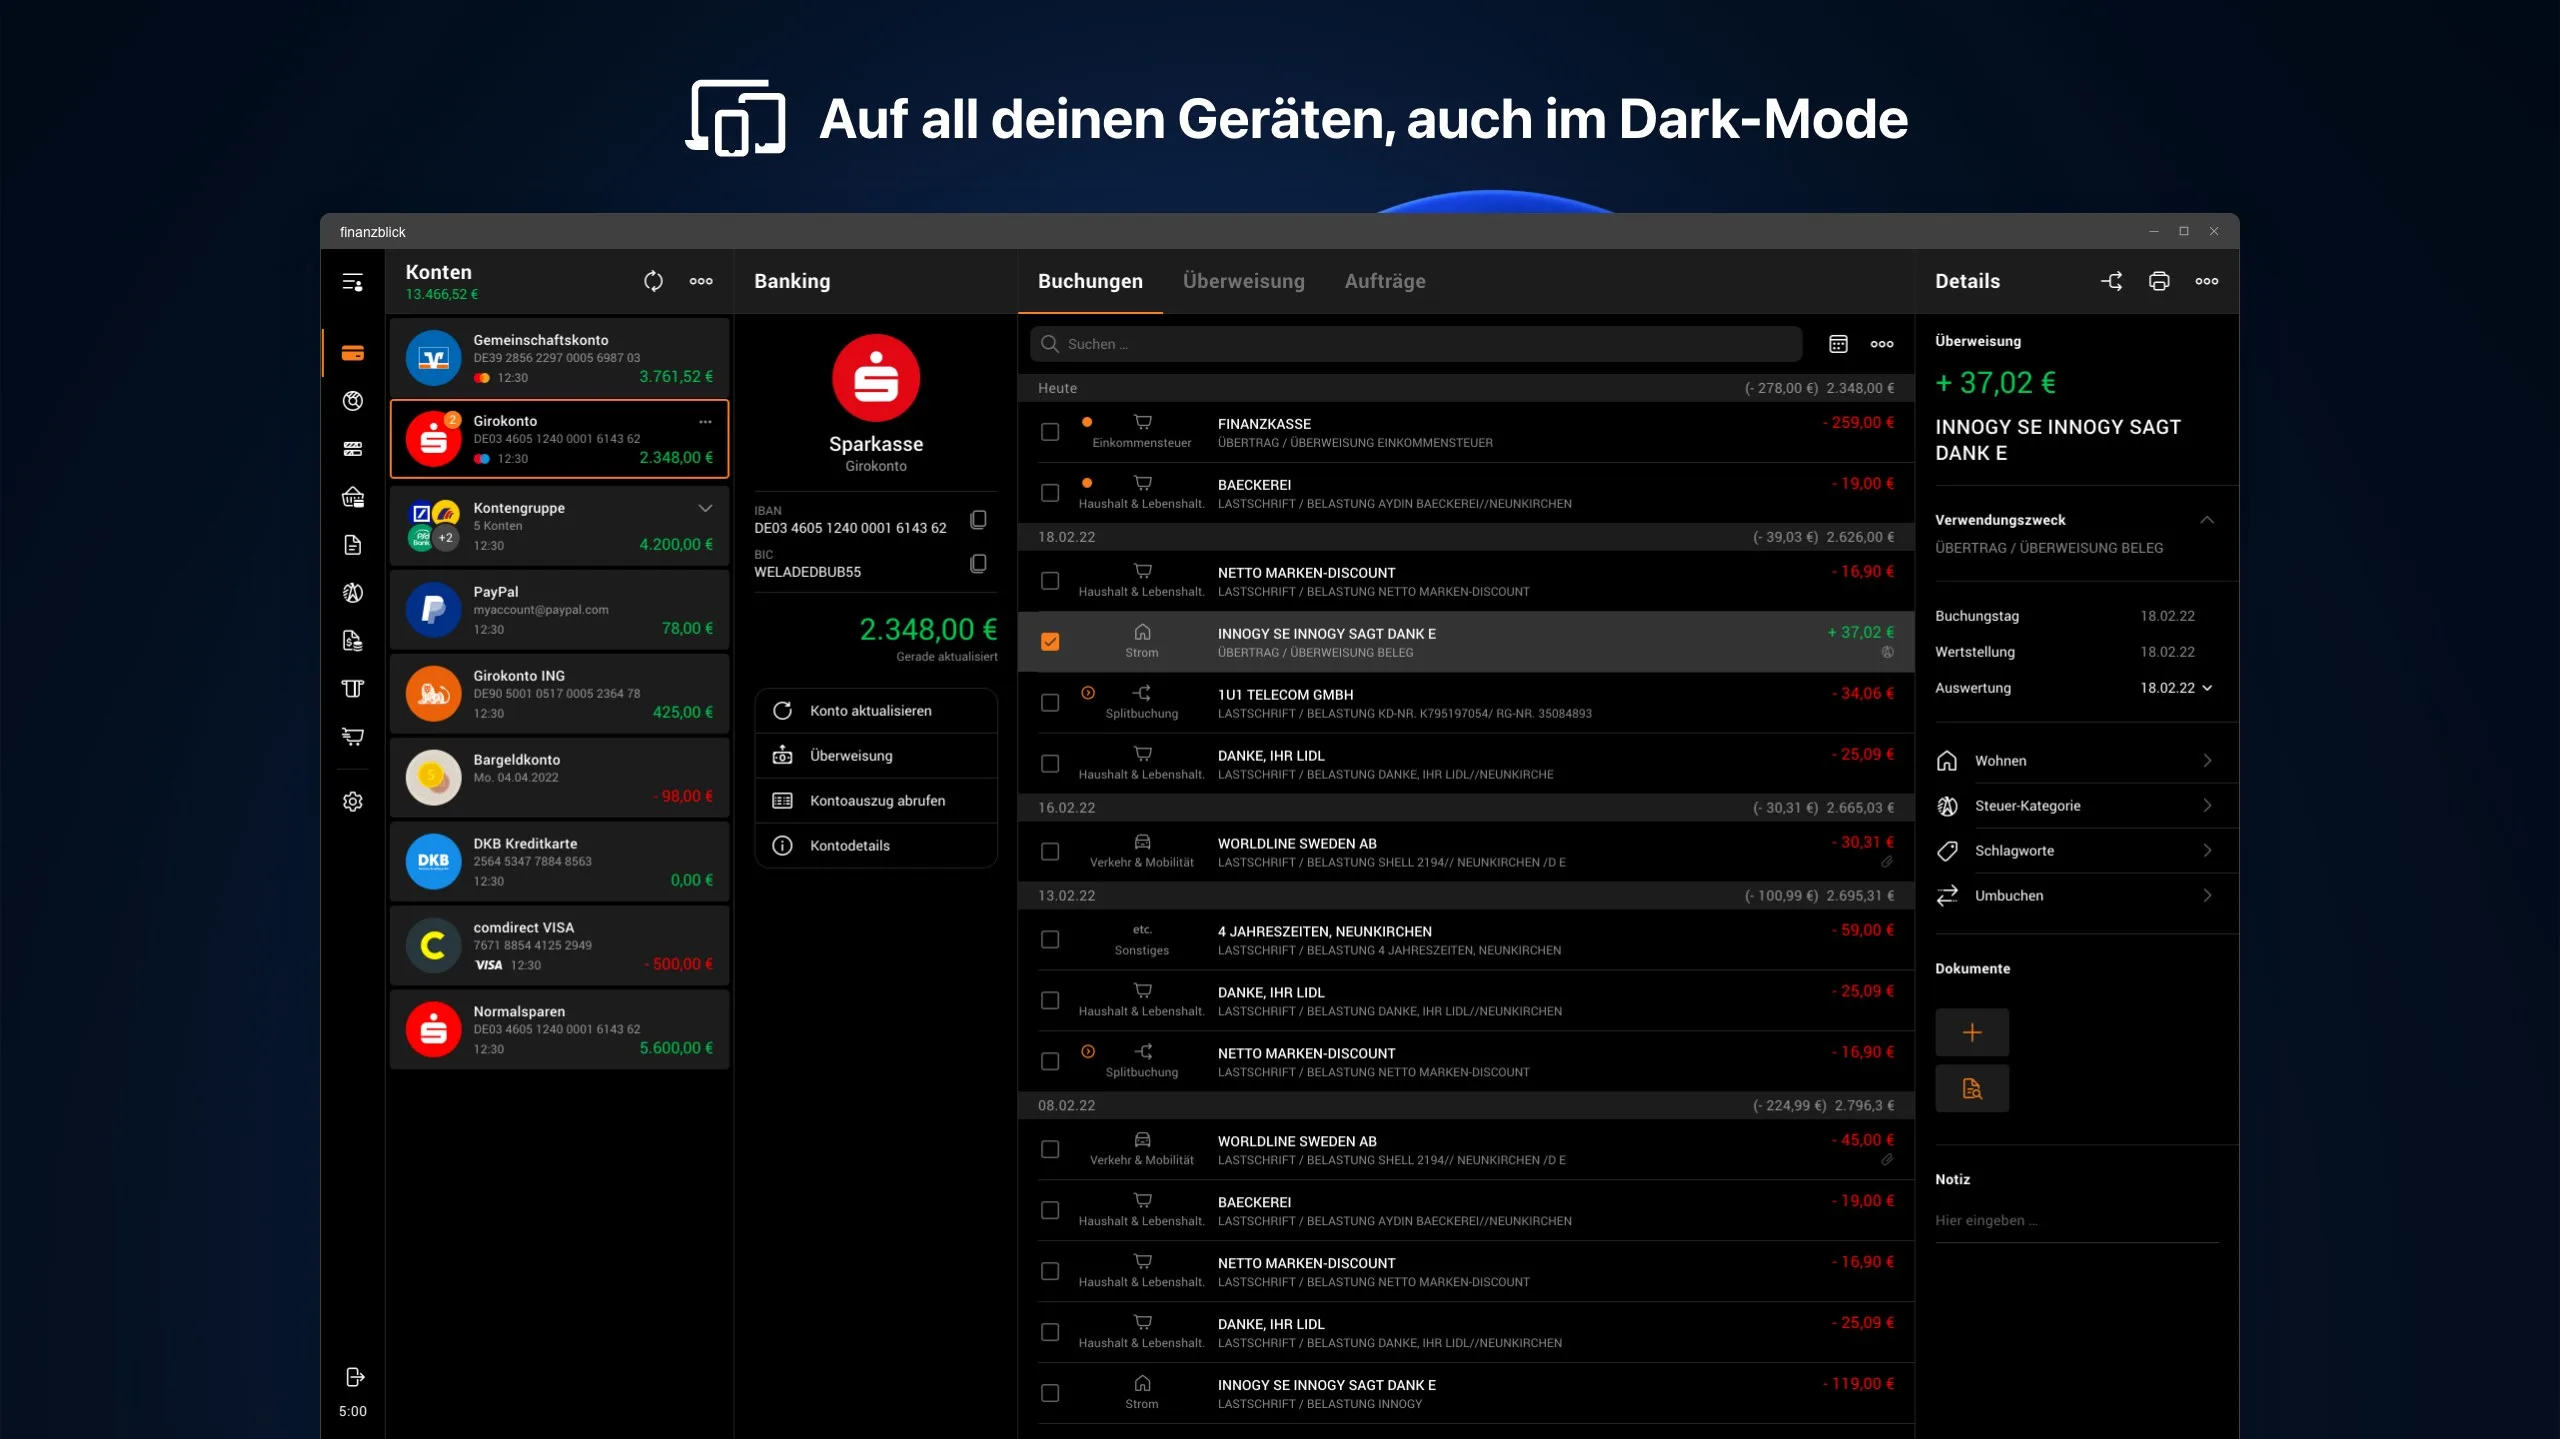
Task: Check the WORLDLINE SWEDEN AB -30,31 € checkbox
Action: point(1050,852)
